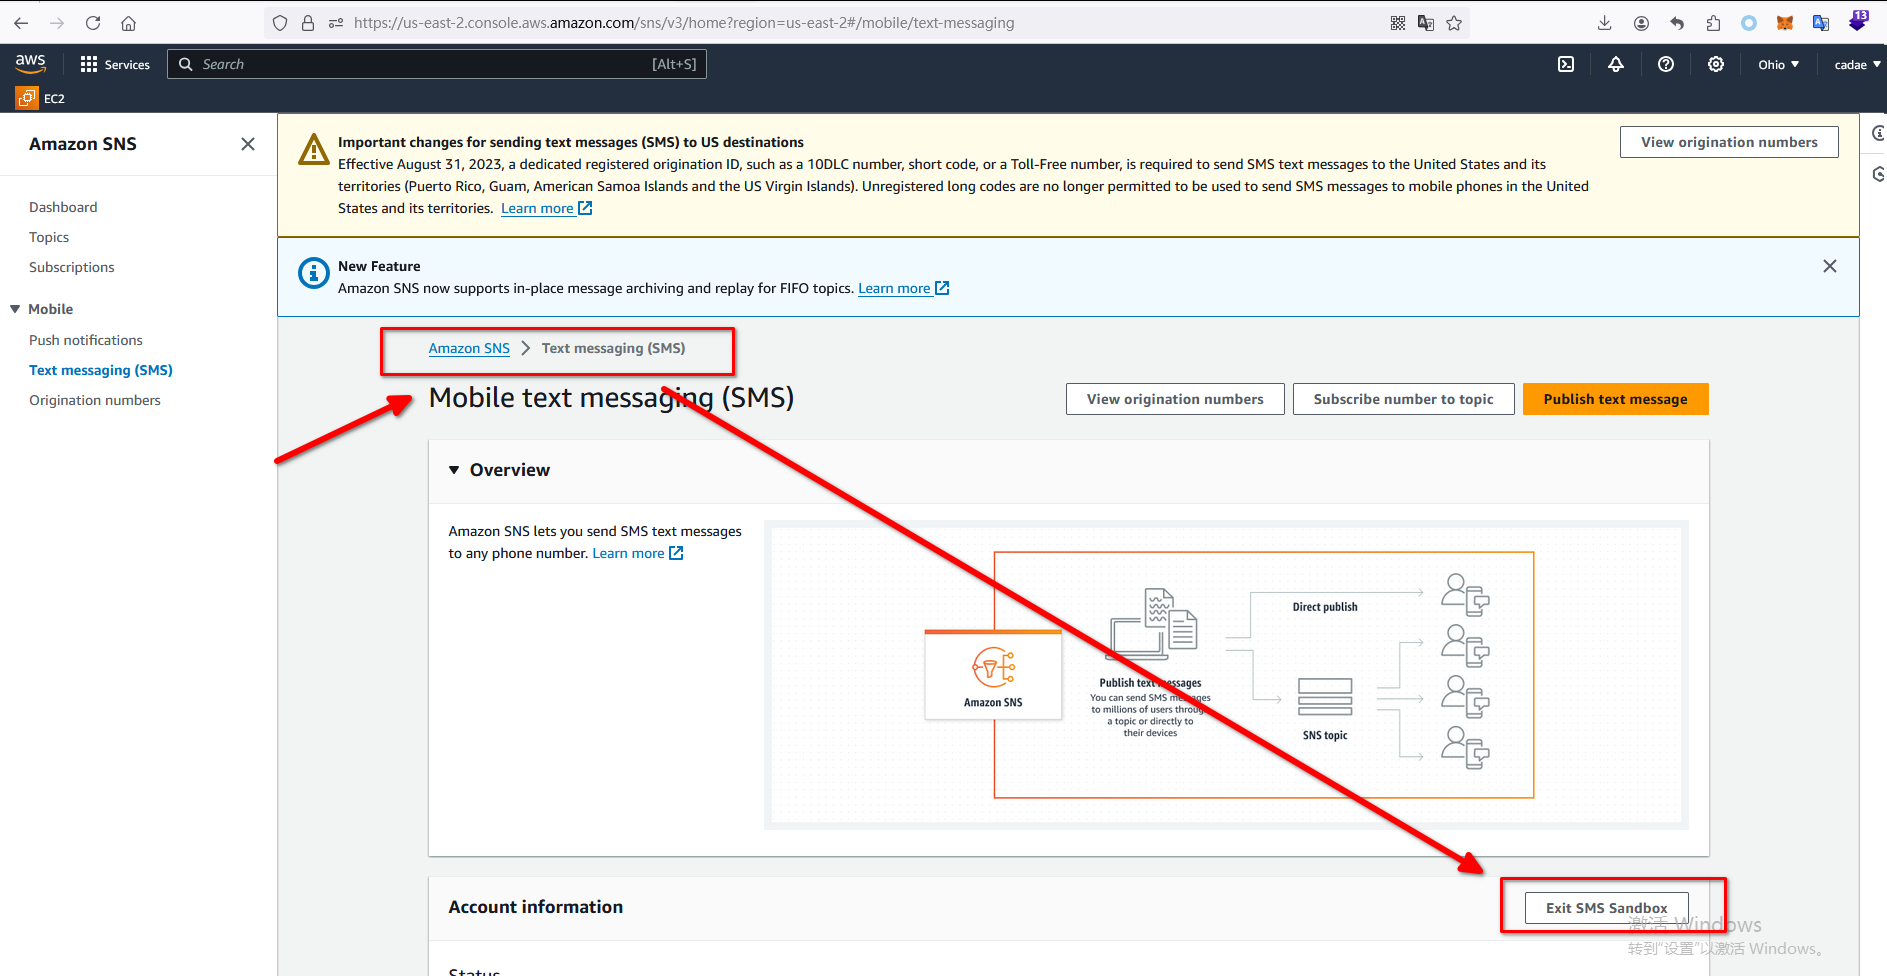1887x976 pixels.
Task: Open Topics in the sidebar
Action: 49,237
